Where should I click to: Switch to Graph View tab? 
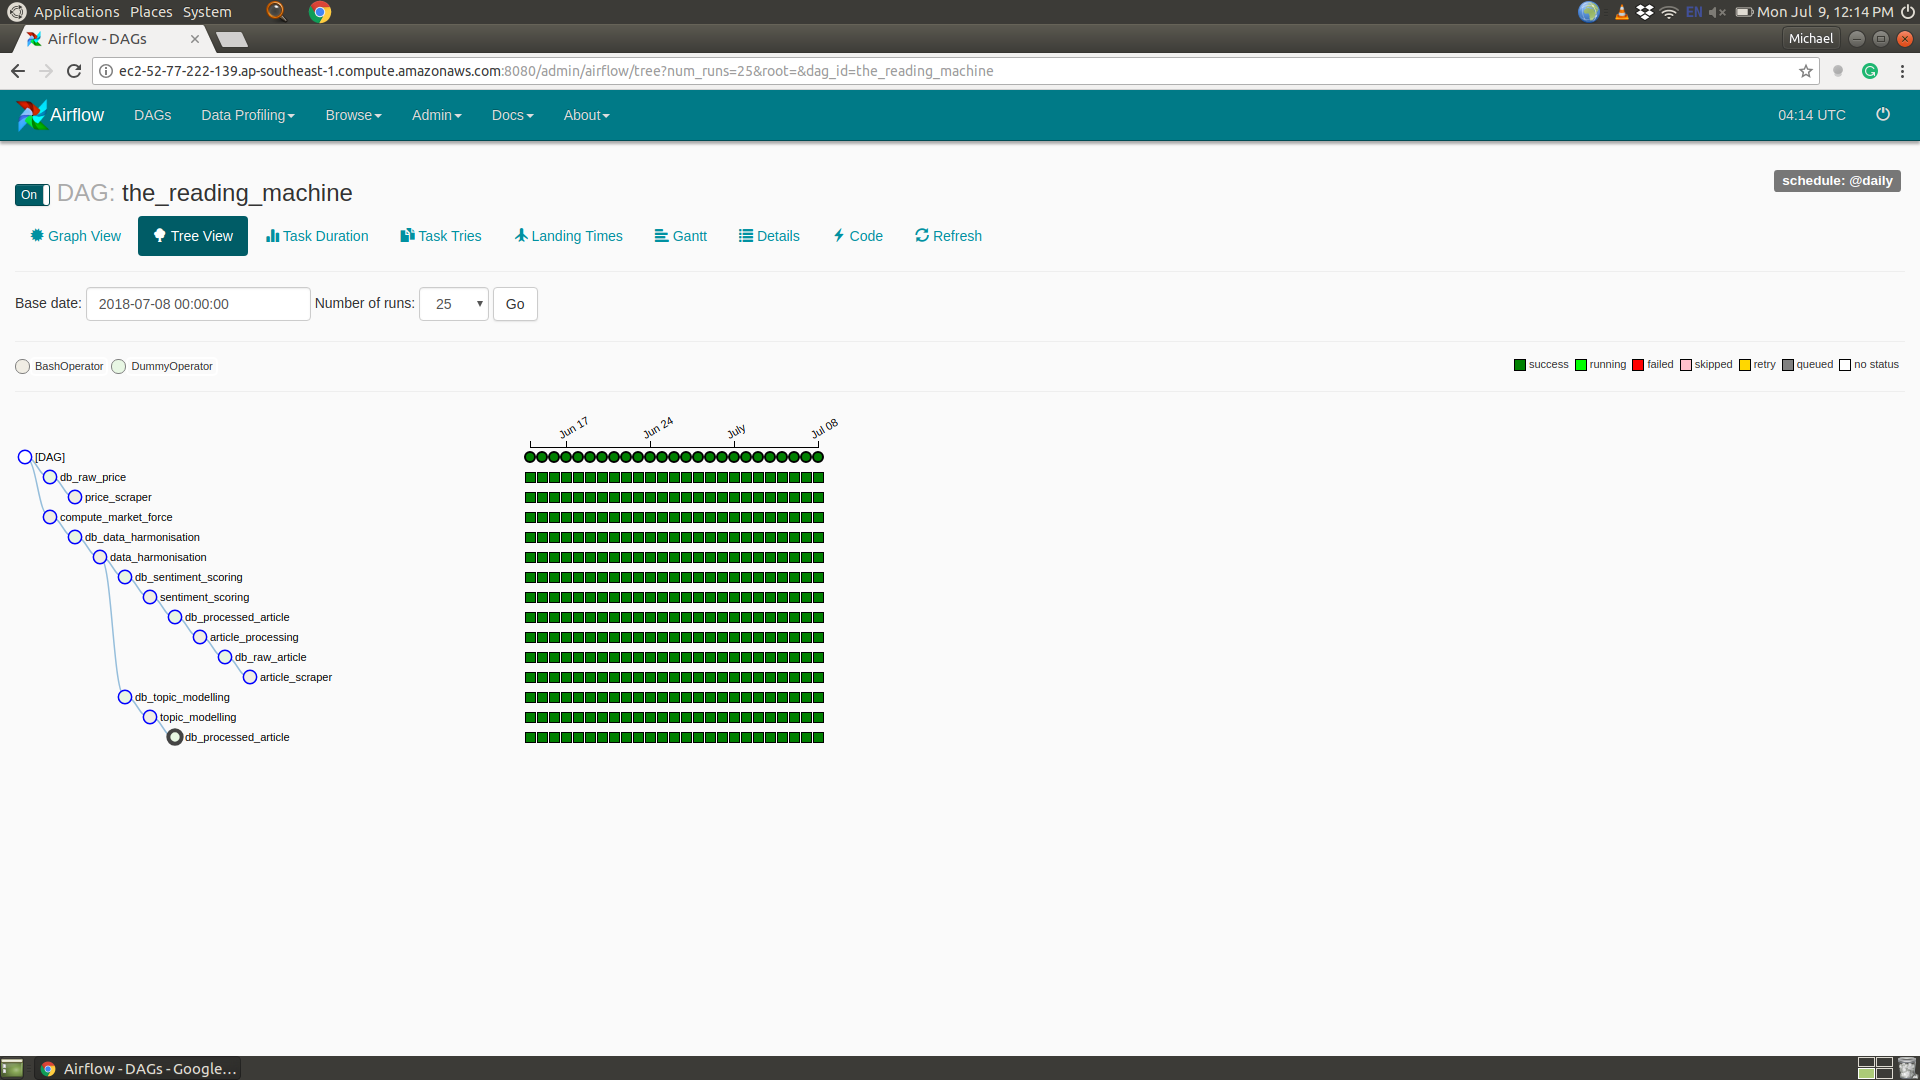coord(75,236)
